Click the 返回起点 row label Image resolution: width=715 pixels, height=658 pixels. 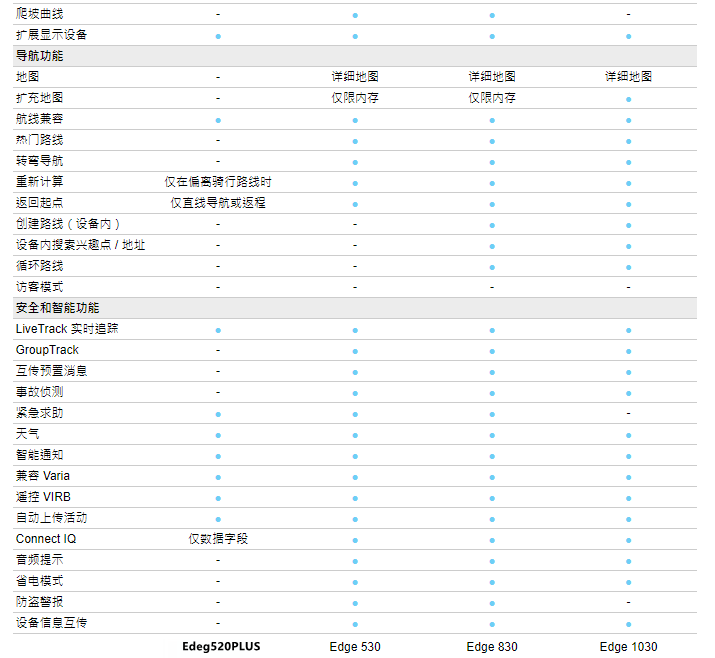[x=39, y=203]
